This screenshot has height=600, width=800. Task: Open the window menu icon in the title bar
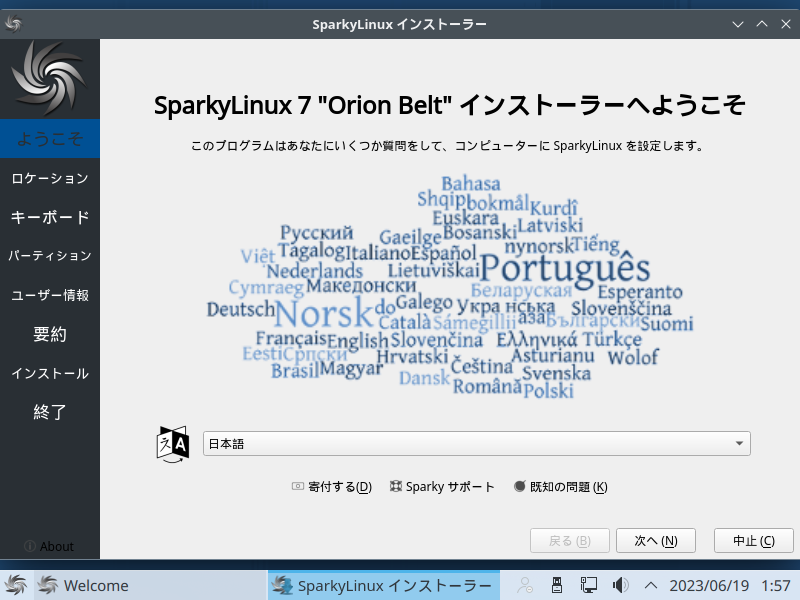14,24
